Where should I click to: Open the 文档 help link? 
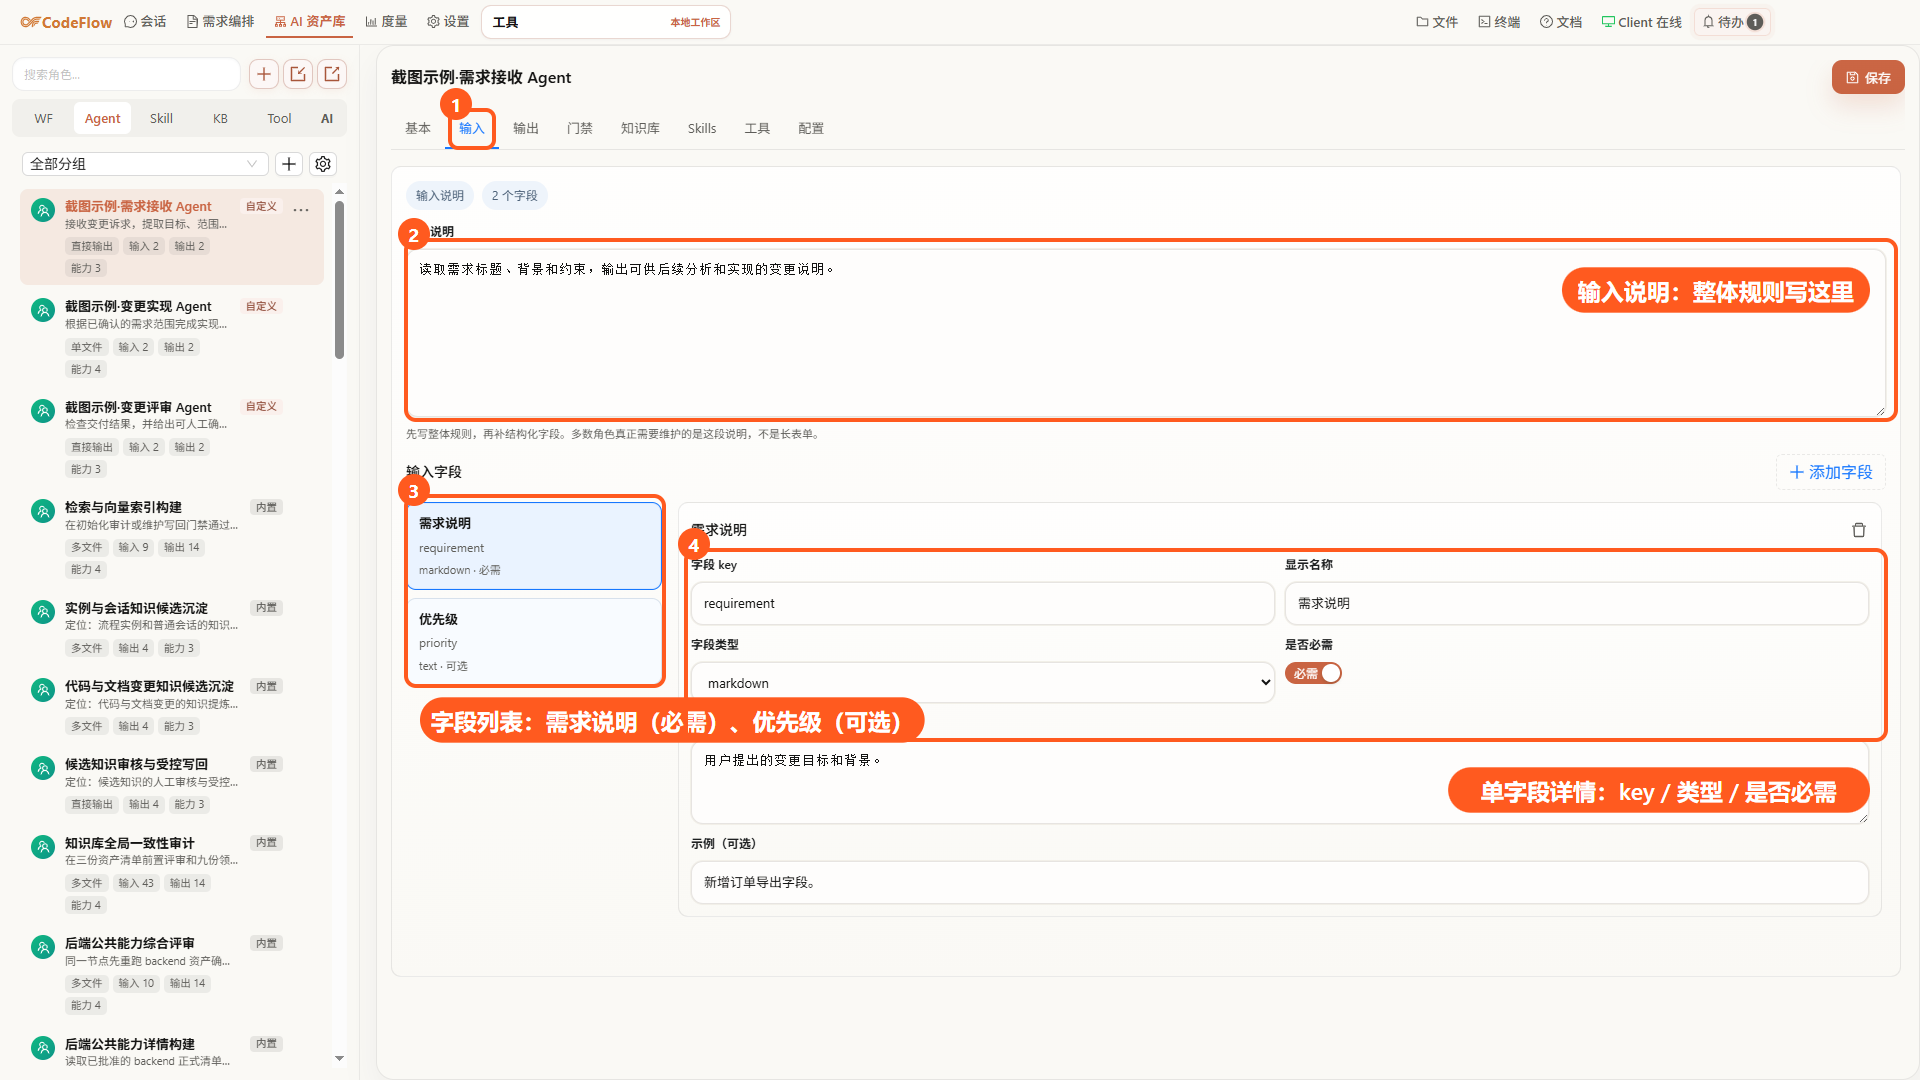click(1560, 22)
